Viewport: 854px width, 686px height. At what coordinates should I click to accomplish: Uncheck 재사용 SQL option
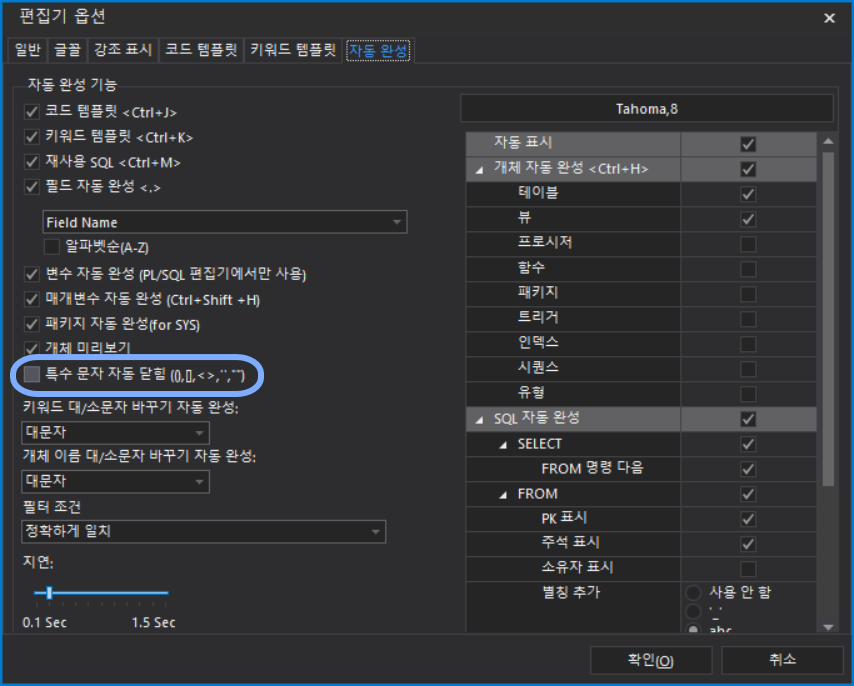pyautogui.click(x=32, y=162)
